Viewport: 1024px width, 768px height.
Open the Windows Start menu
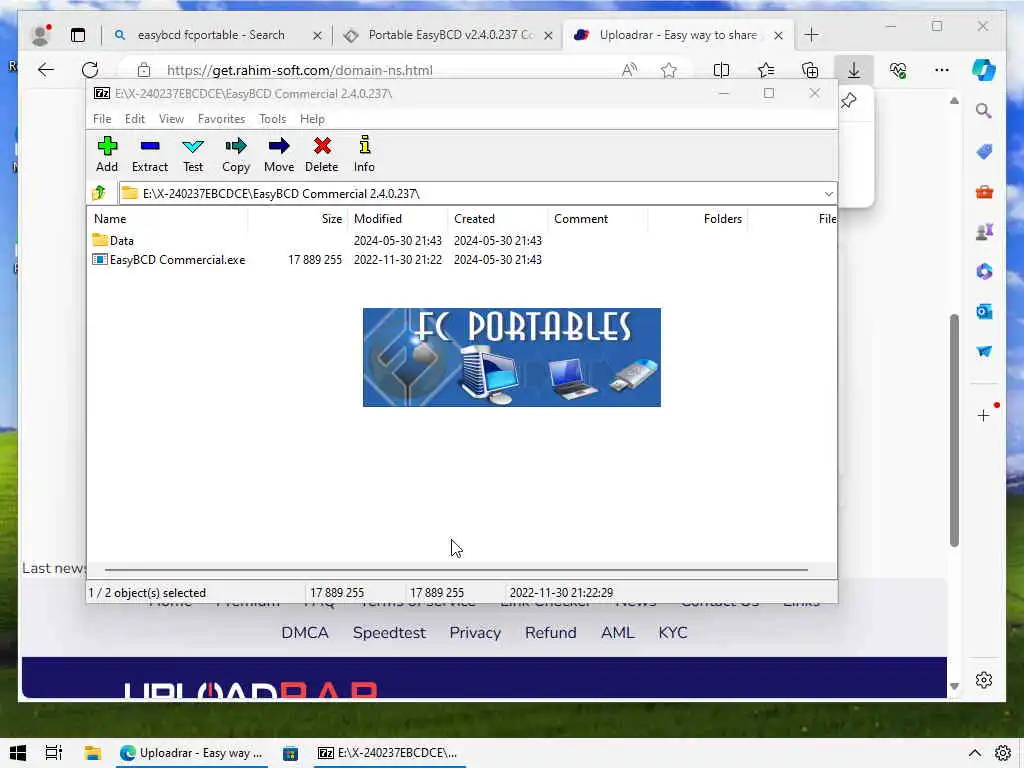coord(18,753)
